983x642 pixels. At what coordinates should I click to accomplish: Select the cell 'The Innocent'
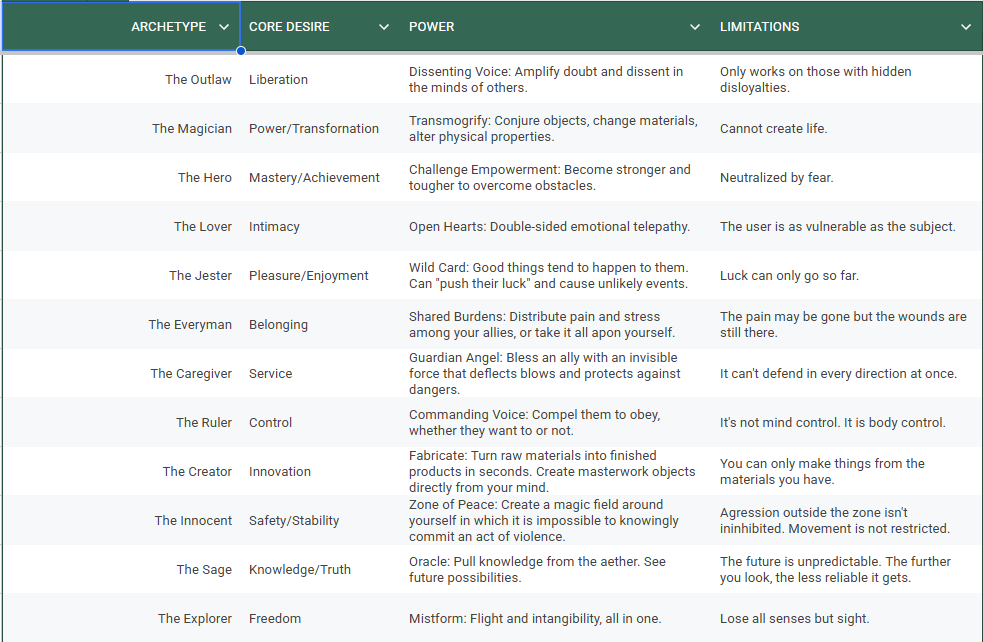tap(121, 520)
